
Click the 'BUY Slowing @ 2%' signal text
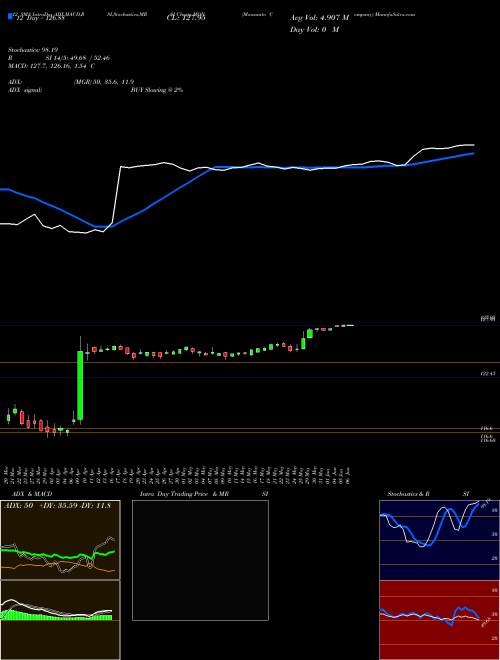[157, 90]
